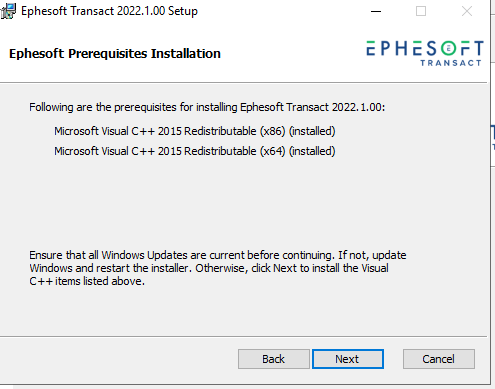The image size is (495, 389).
Task: Select the Visual C++ 2015 (x64) prerequisite line
Action: (195, 151)
